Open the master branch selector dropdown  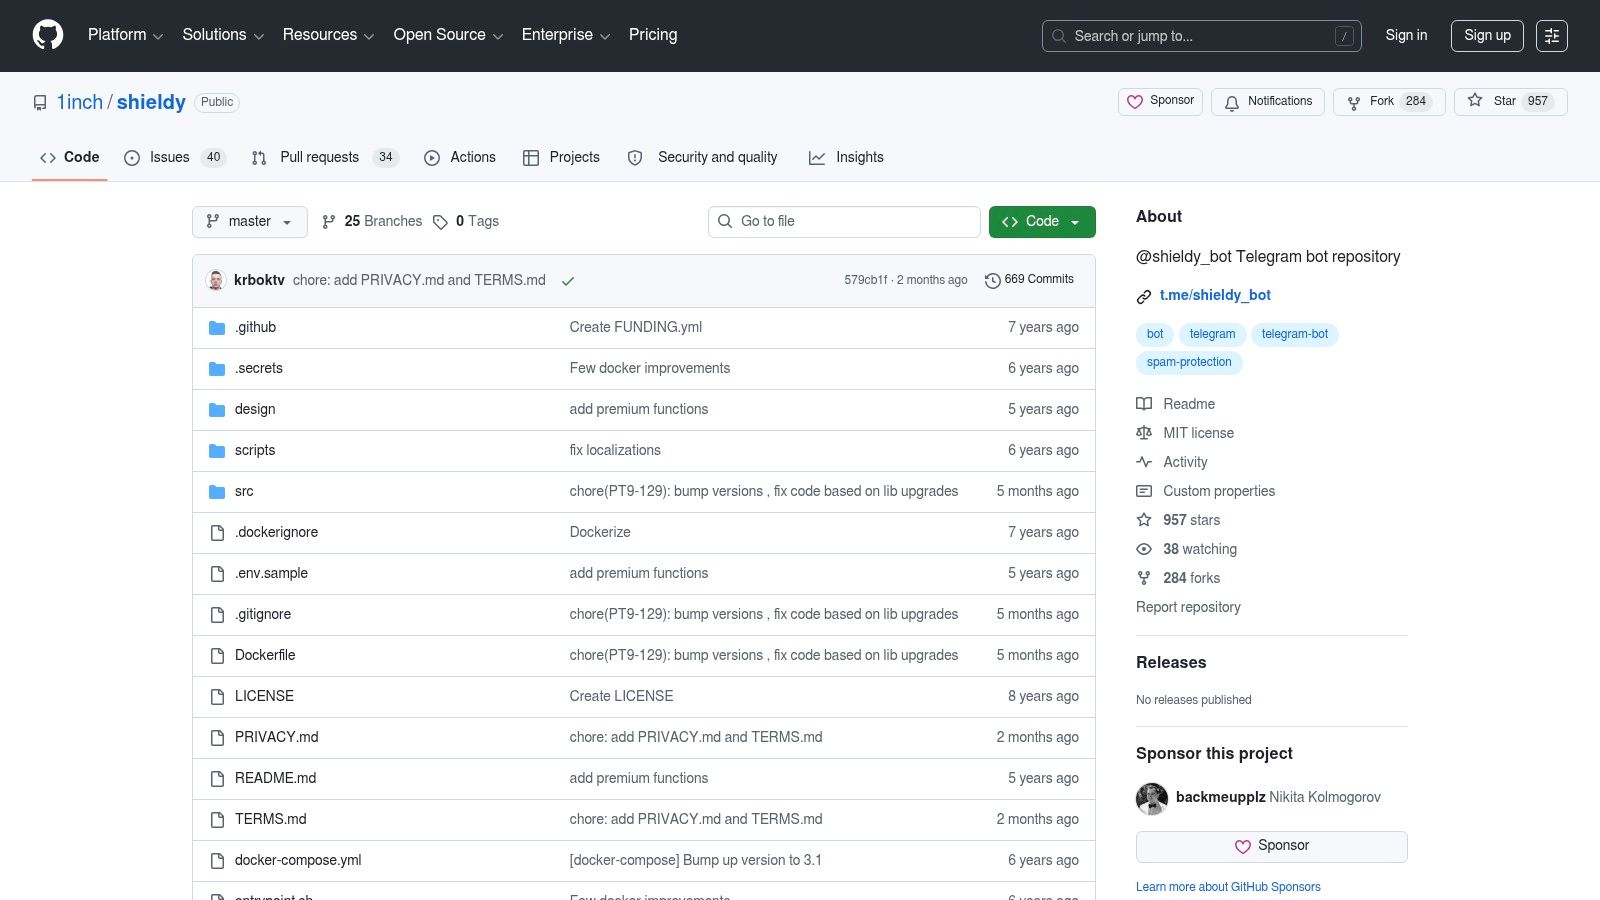coord(250,222)
